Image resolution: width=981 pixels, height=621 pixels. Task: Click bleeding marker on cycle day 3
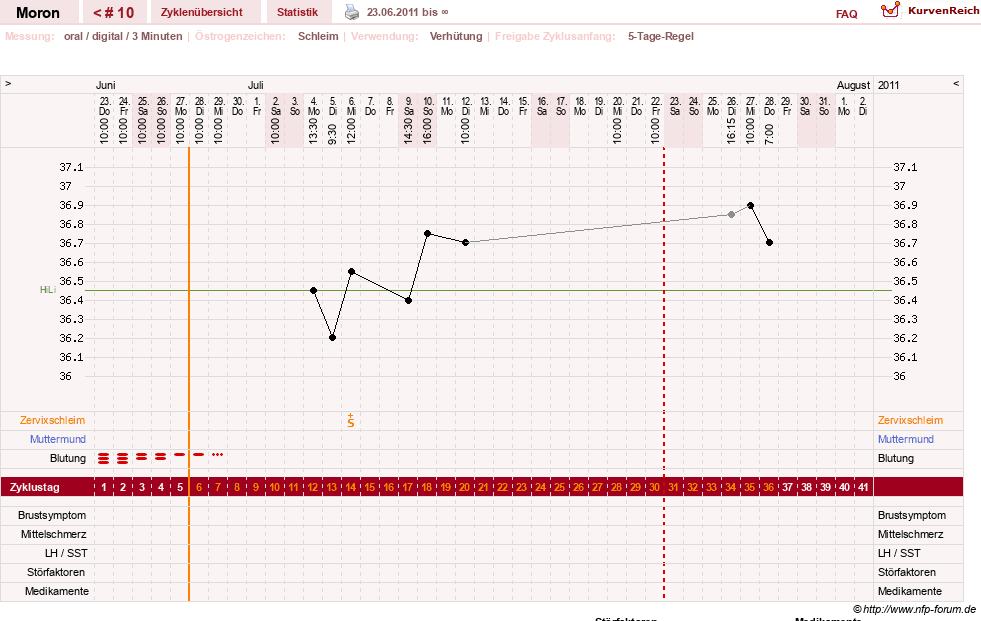coord(141,457)
